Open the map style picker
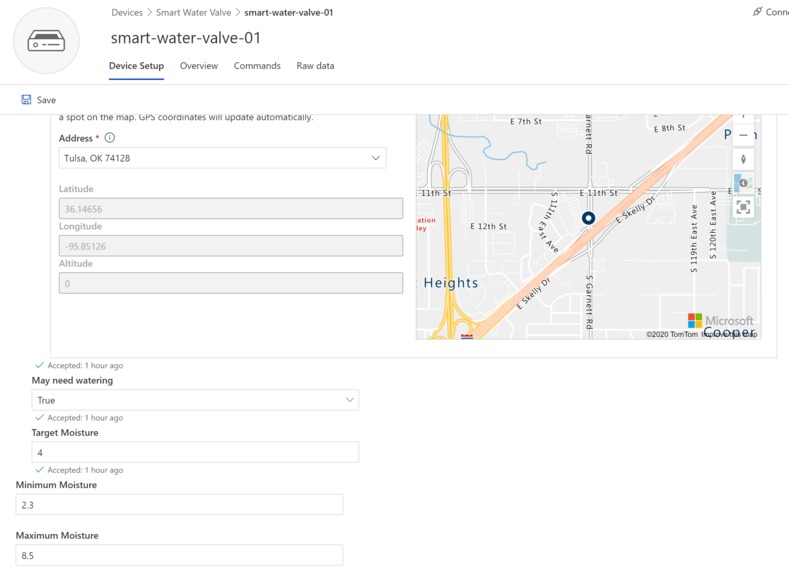This screenshot has height=573, width=789. point(743,183)
